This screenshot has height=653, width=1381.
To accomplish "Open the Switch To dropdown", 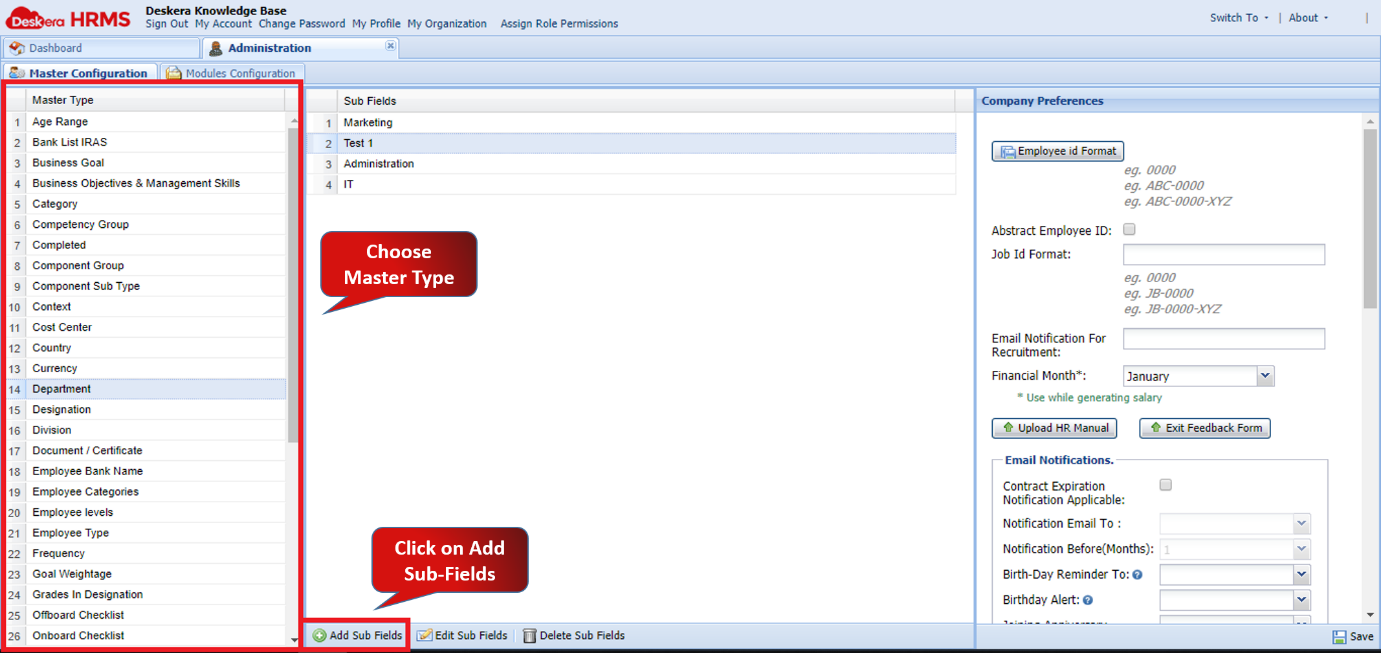I will [1237, 17].
